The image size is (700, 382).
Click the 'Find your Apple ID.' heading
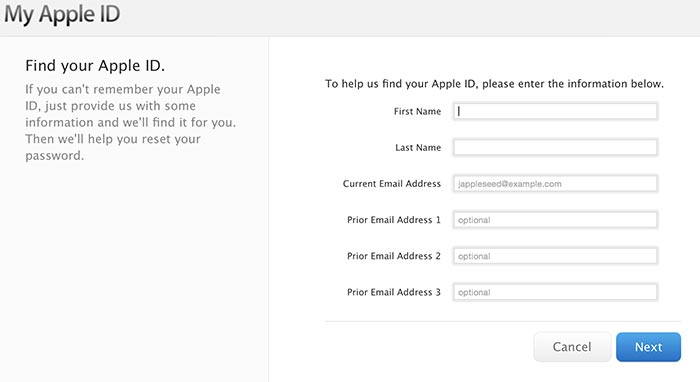tap(95, 66)
